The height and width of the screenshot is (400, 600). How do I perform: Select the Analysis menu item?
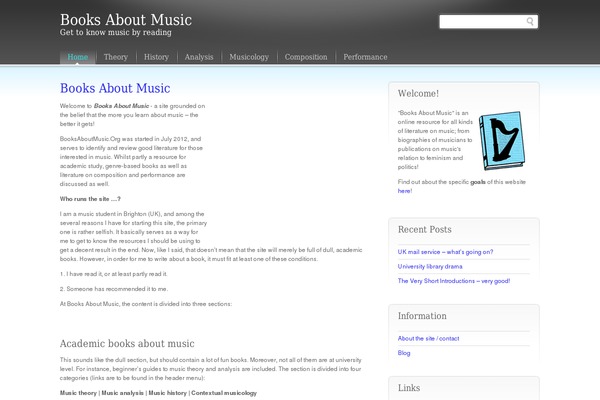[199, 57]
